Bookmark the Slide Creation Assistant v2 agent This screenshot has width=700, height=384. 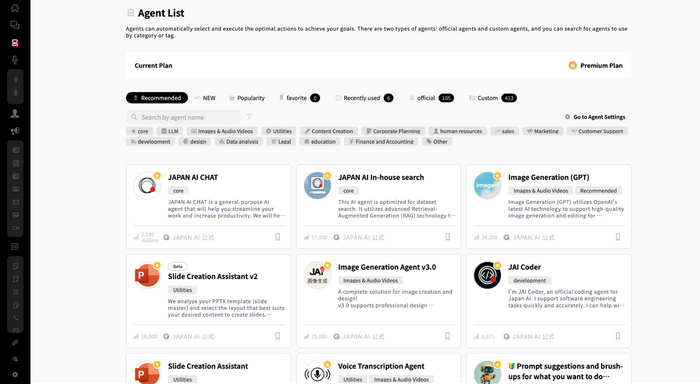pos(278,336)
